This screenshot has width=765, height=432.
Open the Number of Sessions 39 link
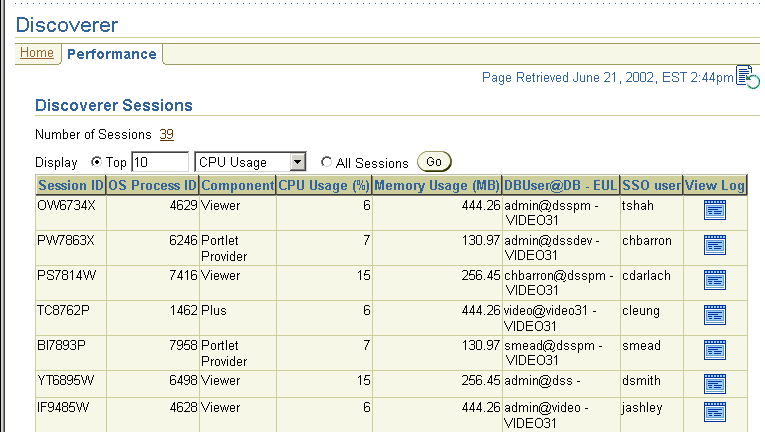166,134
